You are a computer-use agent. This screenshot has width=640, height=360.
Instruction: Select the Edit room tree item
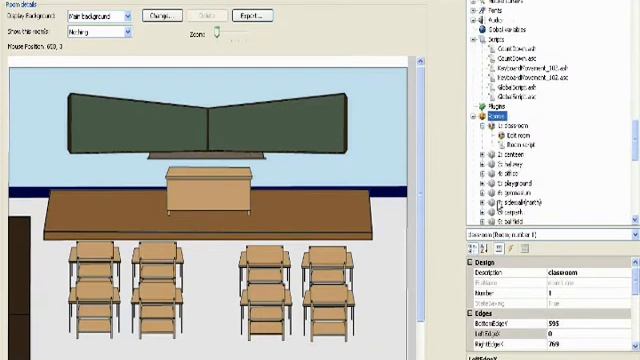pyautogui.click(x=518, y=136)
